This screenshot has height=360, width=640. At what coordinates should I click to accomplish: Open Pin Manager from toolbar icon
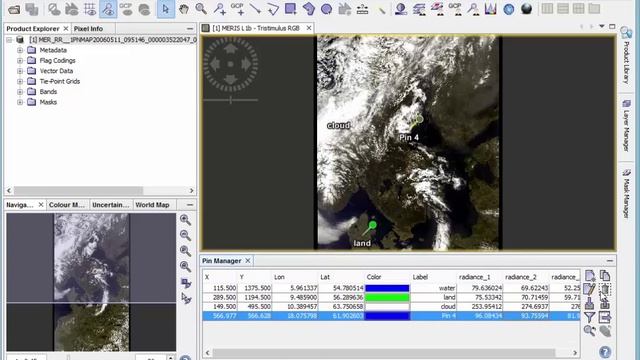point(473,9)
